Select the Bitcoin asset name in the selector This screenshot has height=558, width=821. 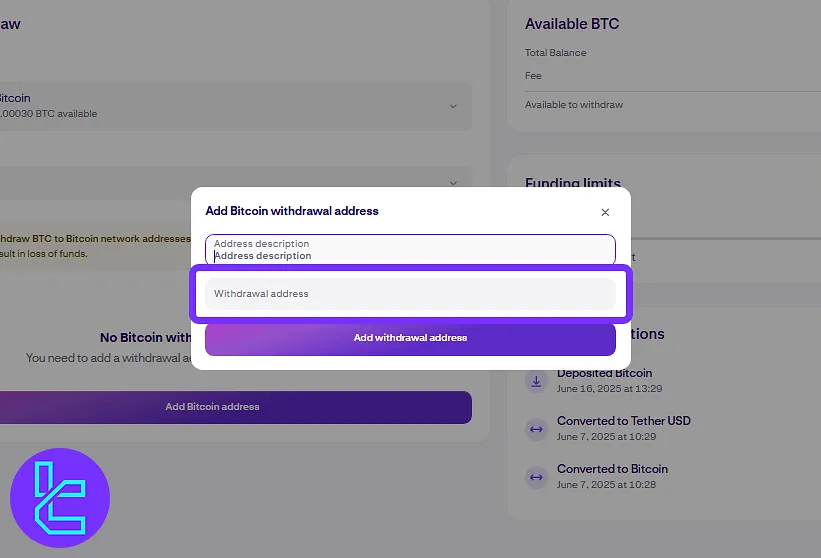click(x=14, y=98)
